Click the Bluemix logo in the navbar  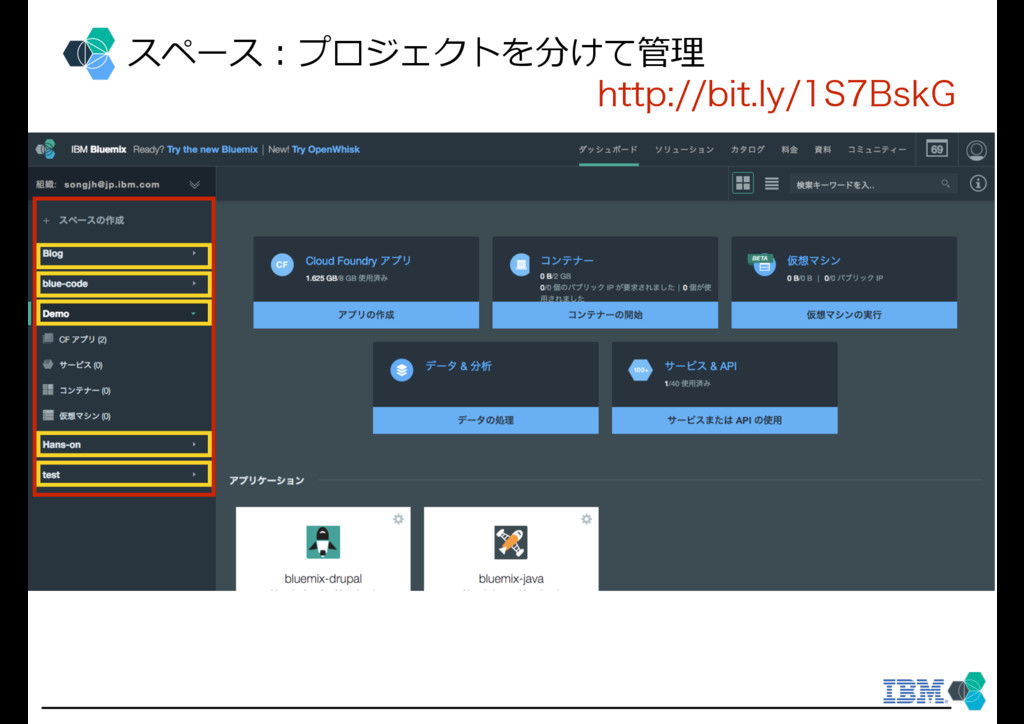46,150
